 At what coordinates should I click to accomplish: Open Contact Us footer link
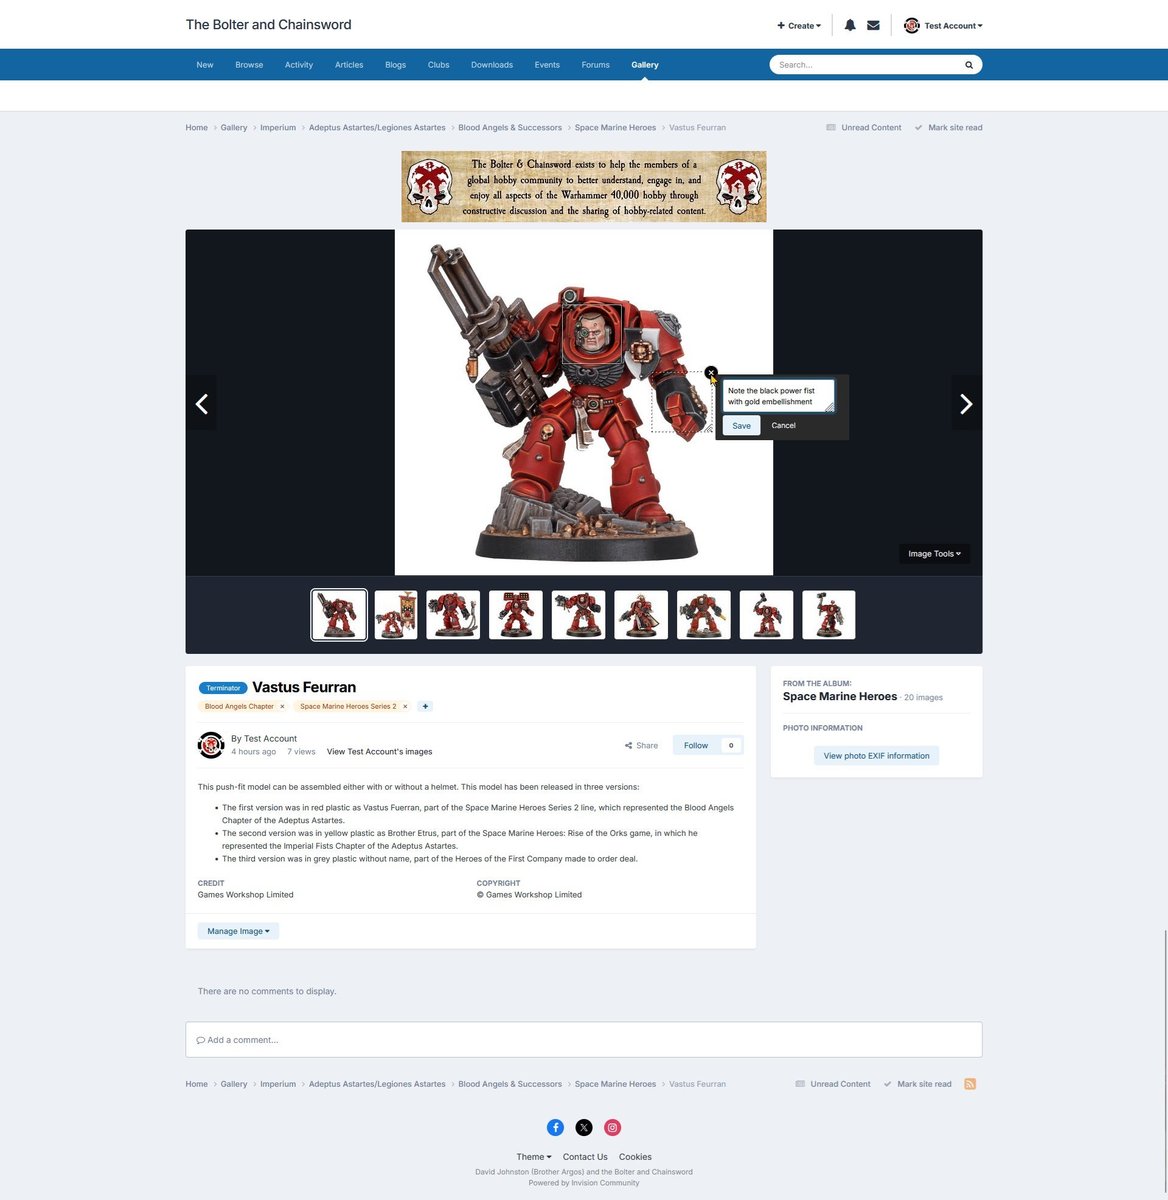click(x=585, y=1157)
